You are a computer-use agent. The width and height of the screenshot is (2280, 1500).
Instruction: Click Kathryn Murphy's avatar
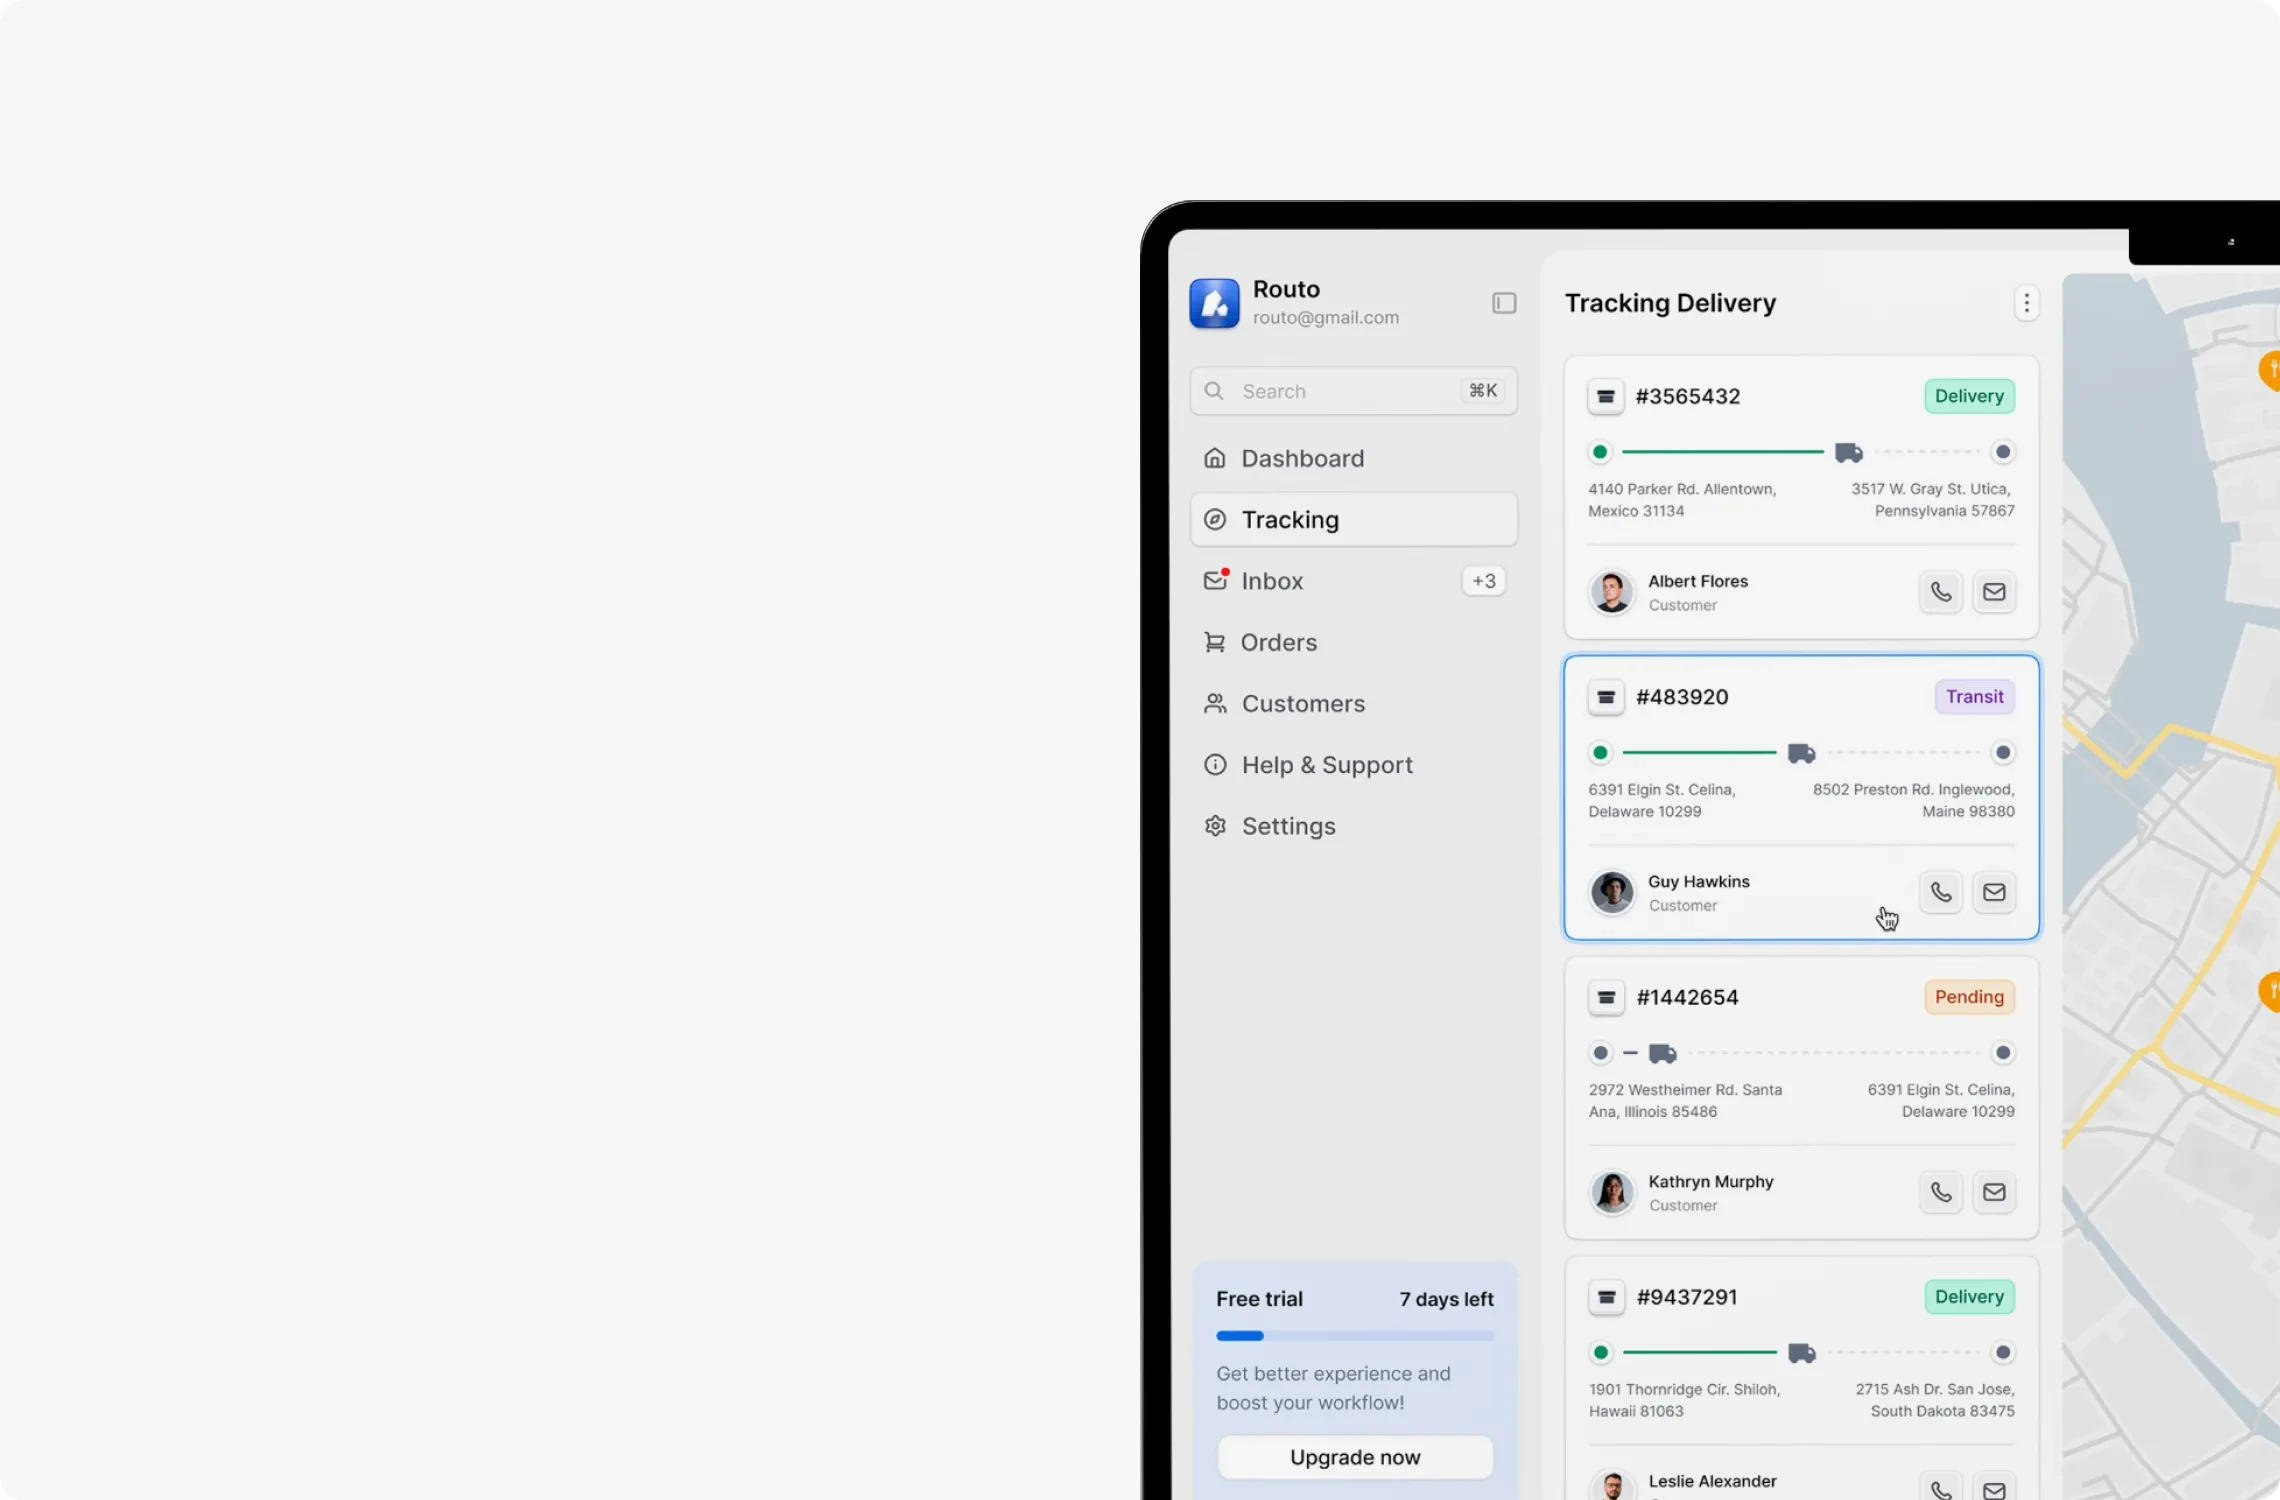tap(1612, 1192)
